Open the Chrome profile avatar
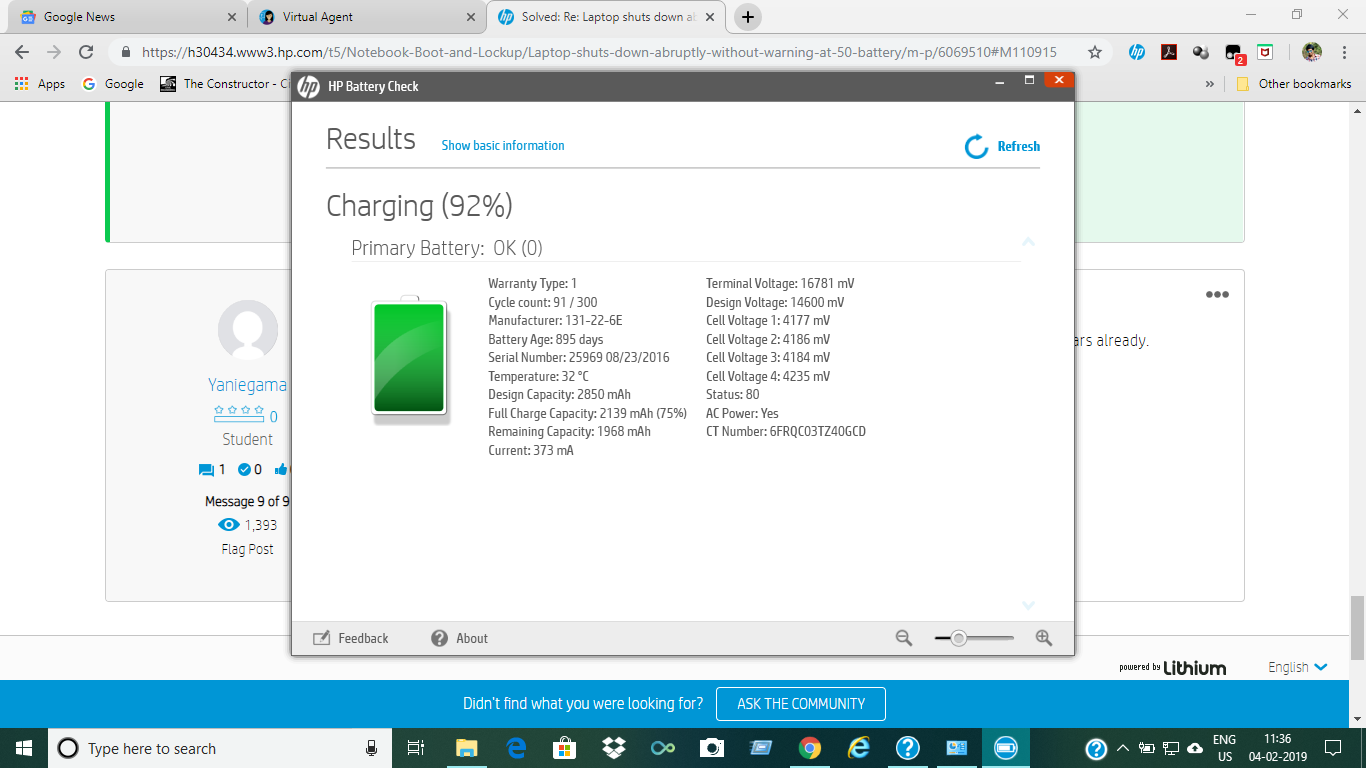This screenshot has height=768, width=1366. pyautogui.click(x=1312, y=52)
